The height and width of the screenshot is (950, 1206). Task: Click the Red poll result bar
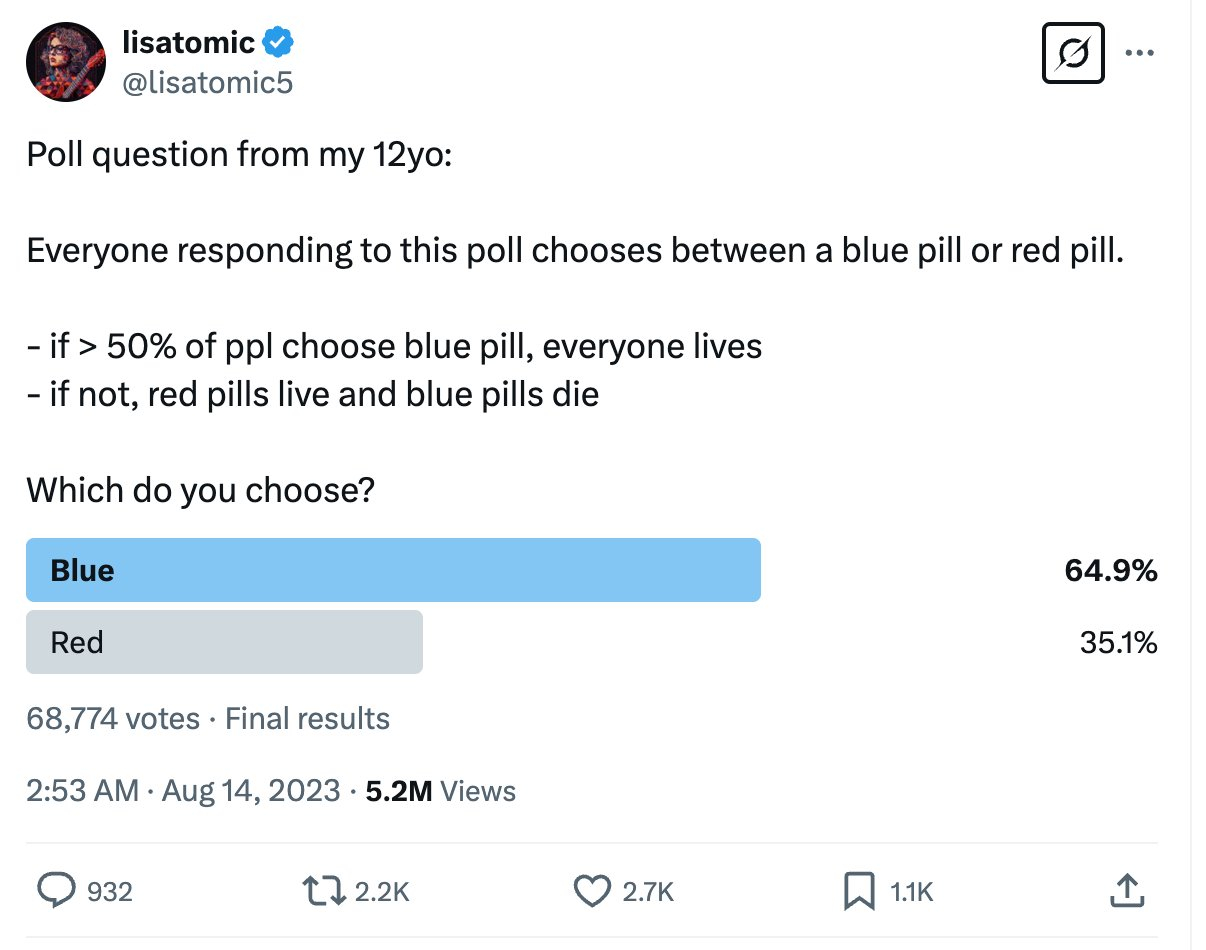coord(224,642)
